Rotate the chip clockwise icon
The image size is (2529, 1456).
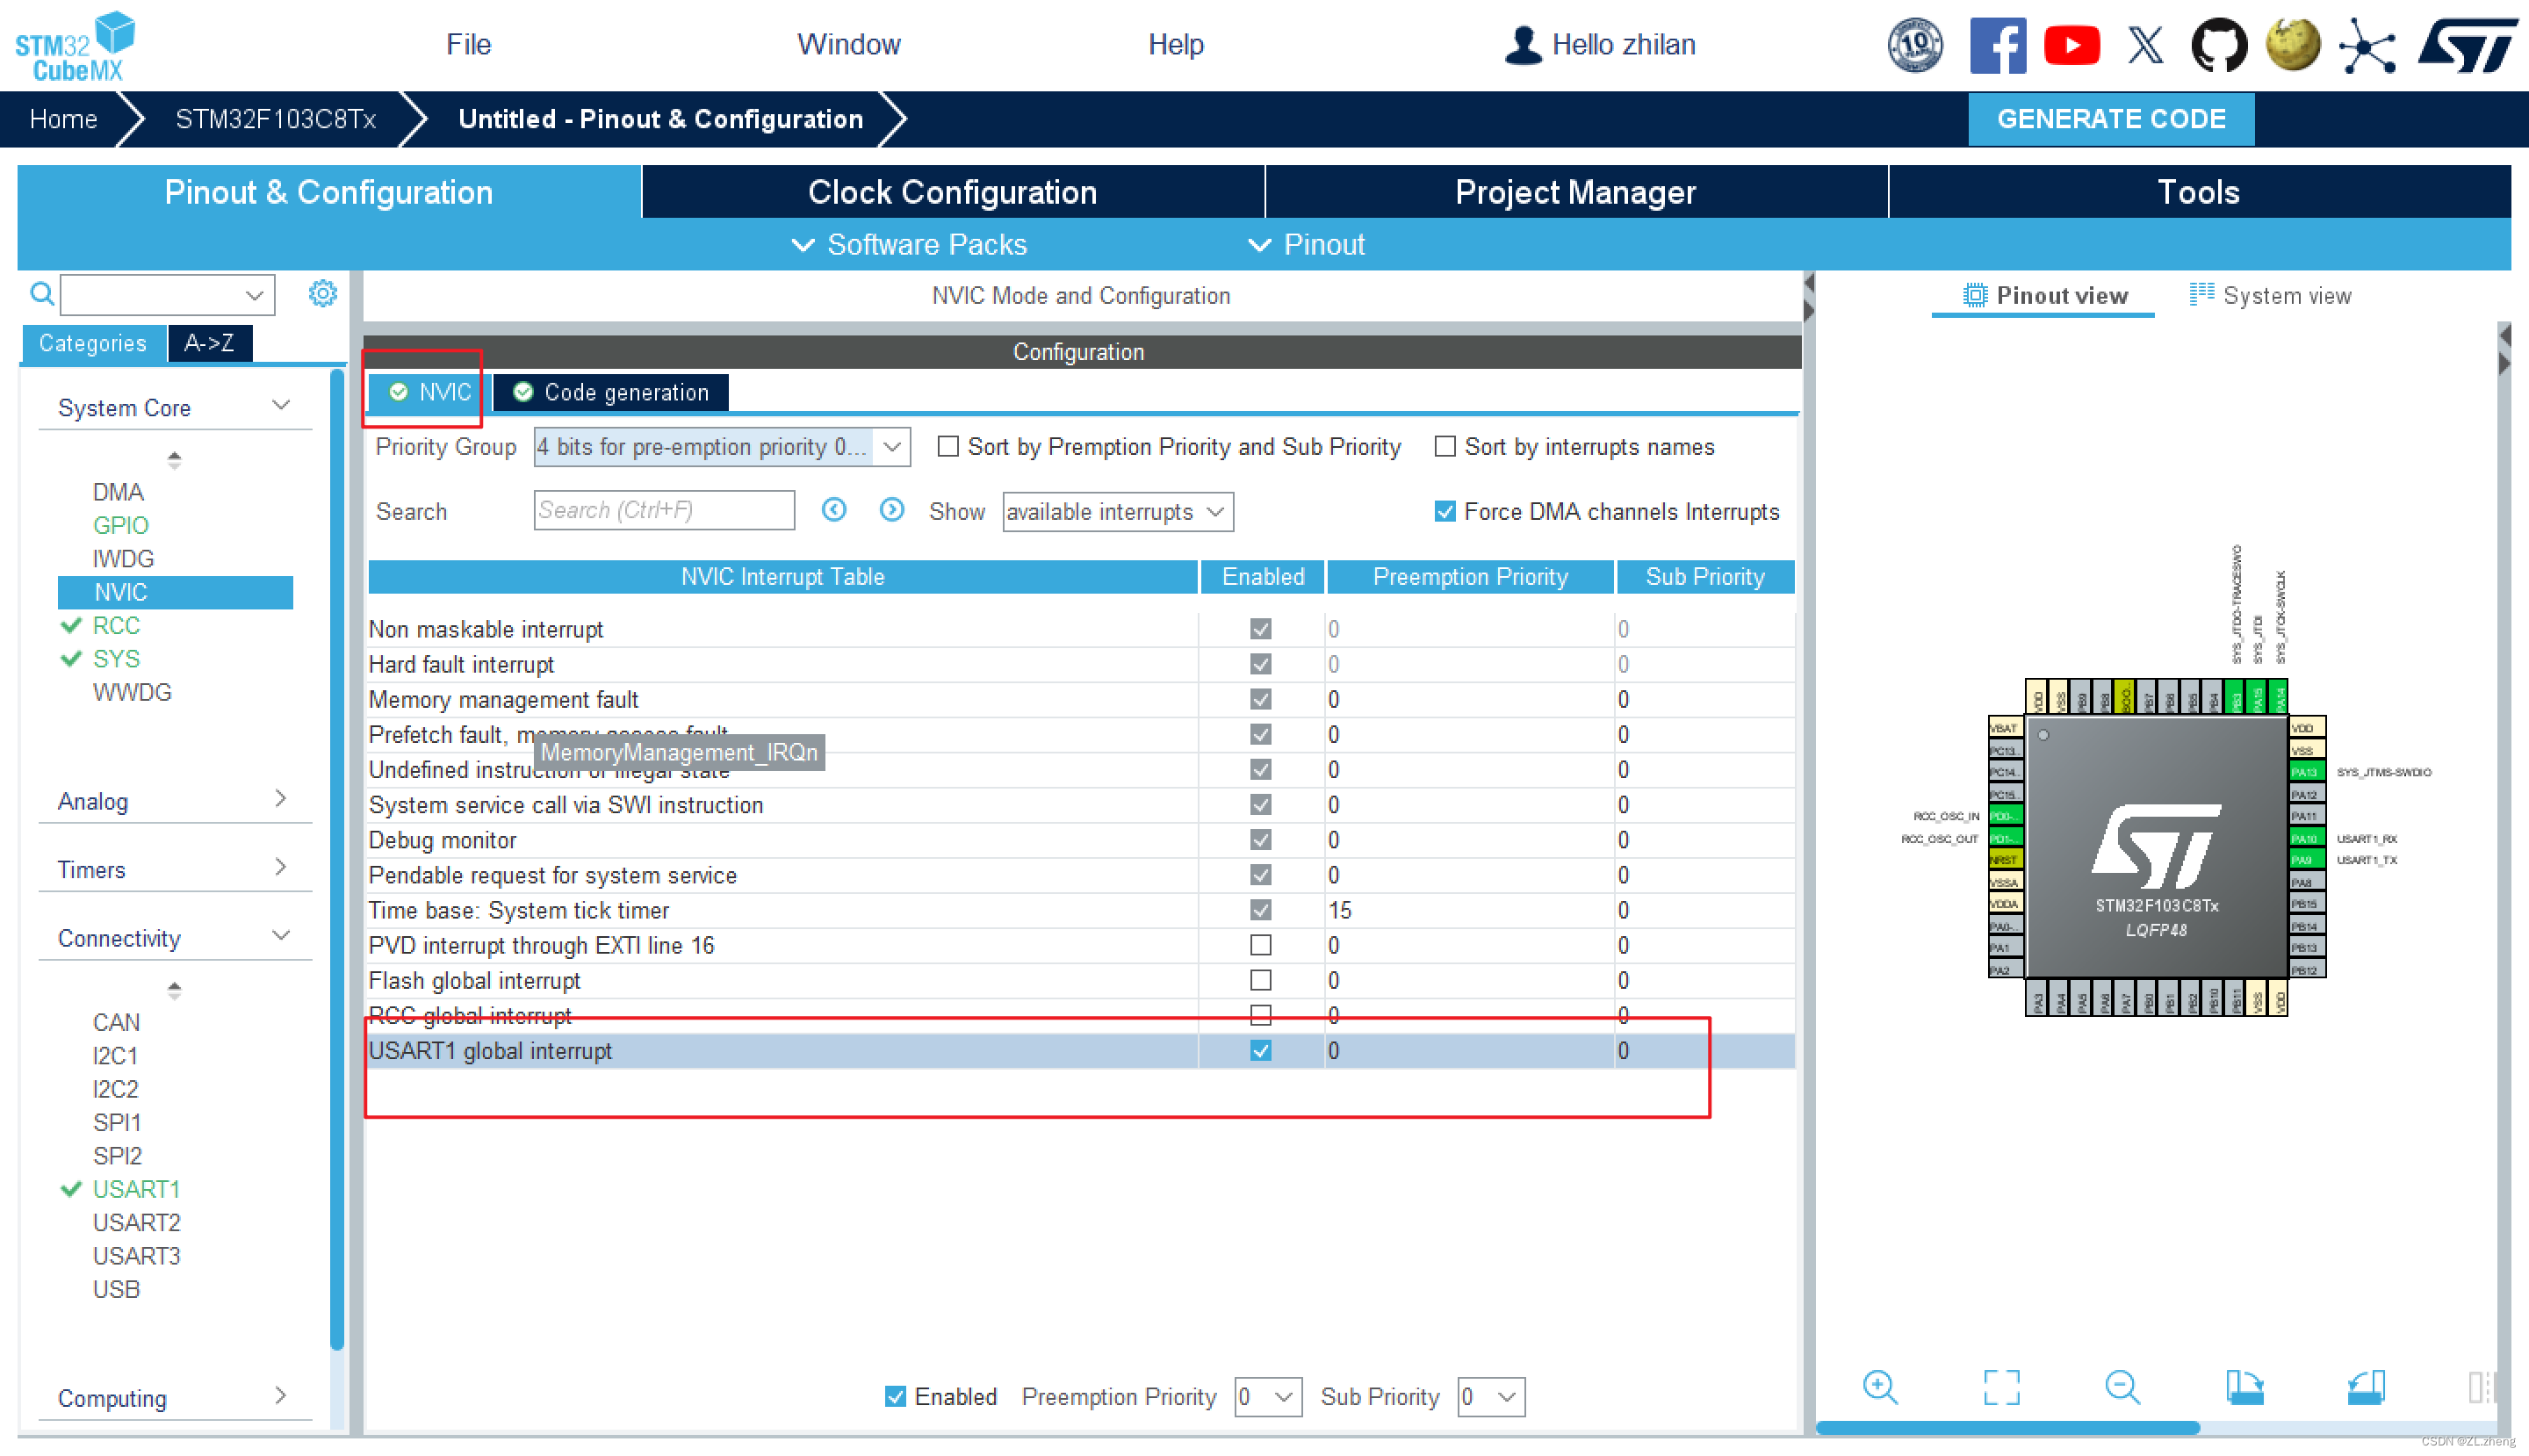pos(2244,1387)
